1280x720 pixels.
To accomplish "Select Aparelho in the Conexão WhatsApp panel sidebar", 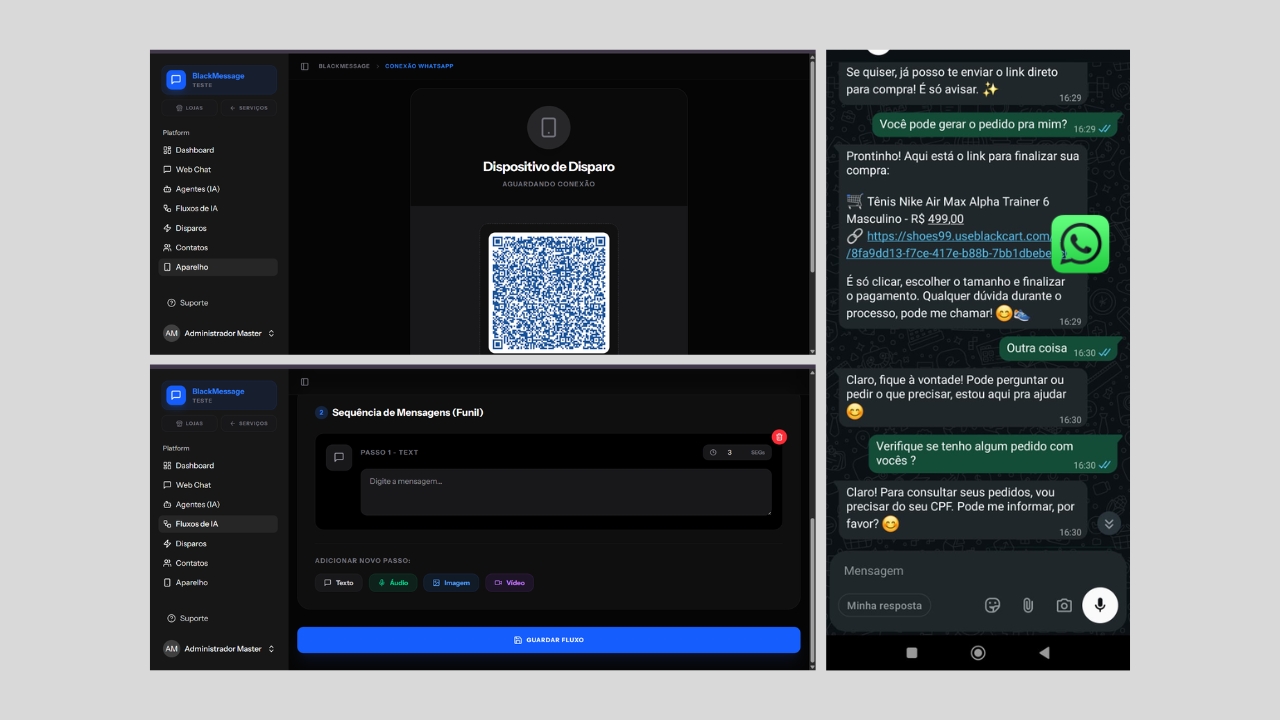I will (x=218, y=267).
